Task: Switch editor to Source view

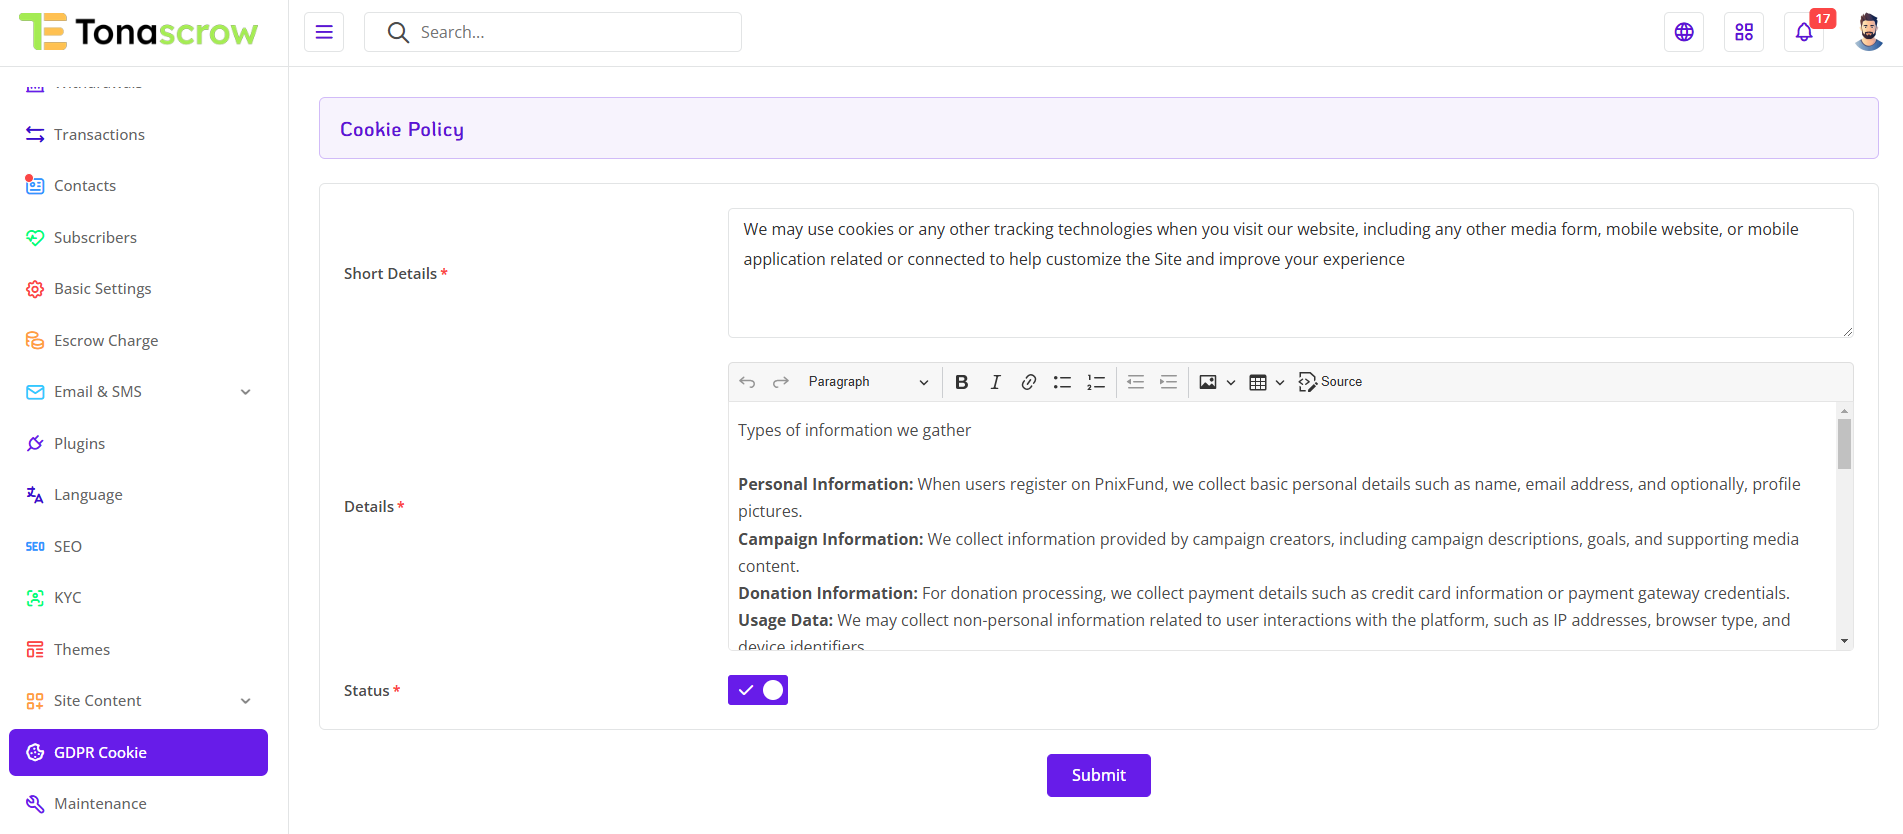Action: pyautogui.click(x=1330, y=382)
